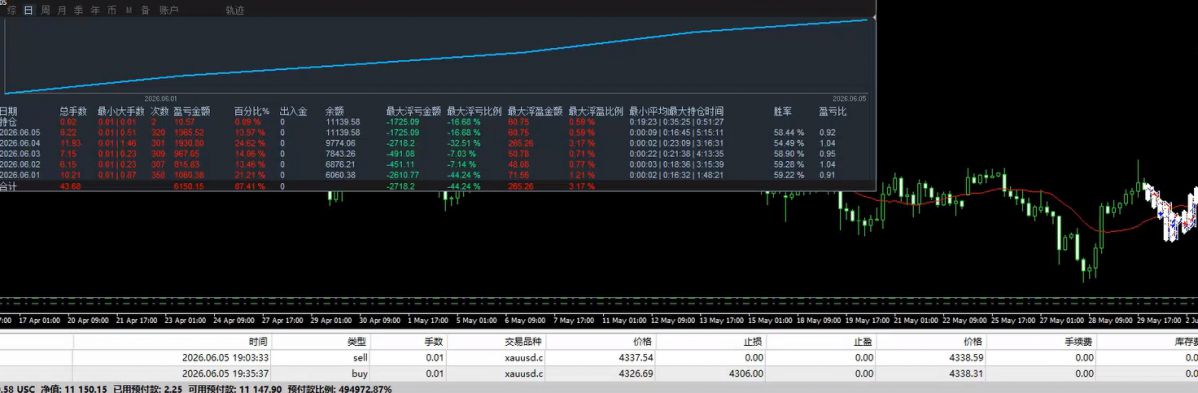
Task: Click the 最大浮亏金额 column header
Action: point(413,112)
